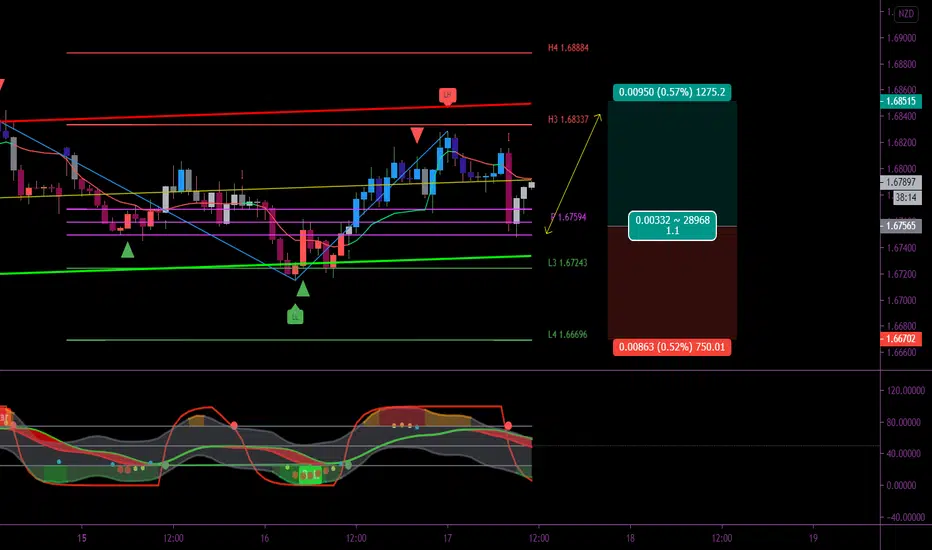Click date 16 on the time axis
932x550 pixels.
click(x=265, y=538)
